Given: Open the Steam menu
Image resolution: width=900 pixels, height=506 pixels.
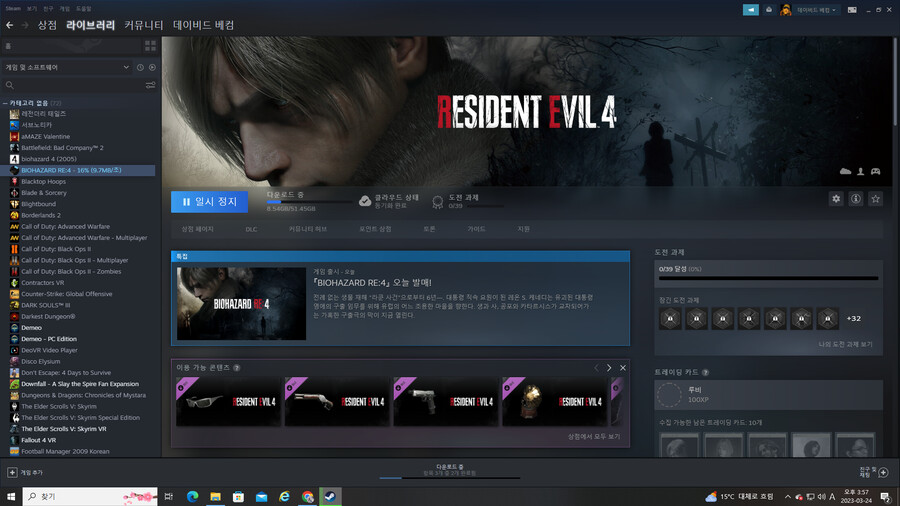Looking at the screenshot, I should [x=13, y=9].
